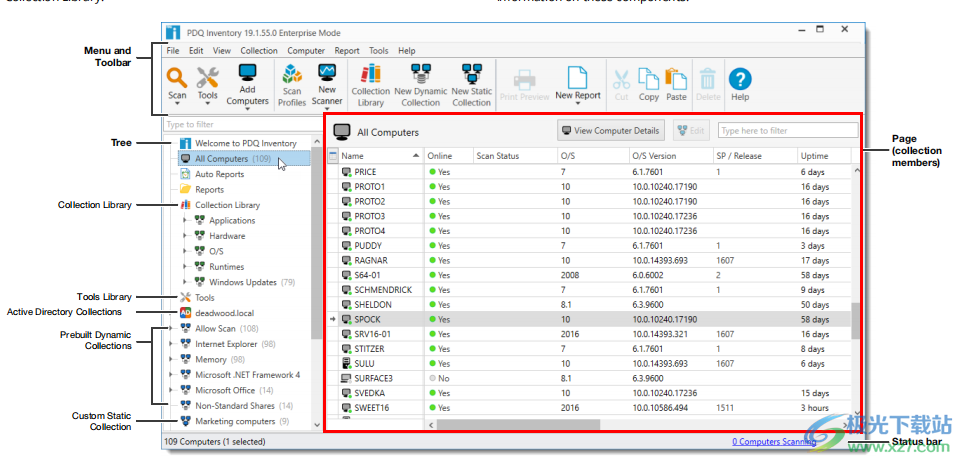Click the Edit collection button
Image resolution: width=963 pixels, height=463 pixels.
[x=691, y=131]
